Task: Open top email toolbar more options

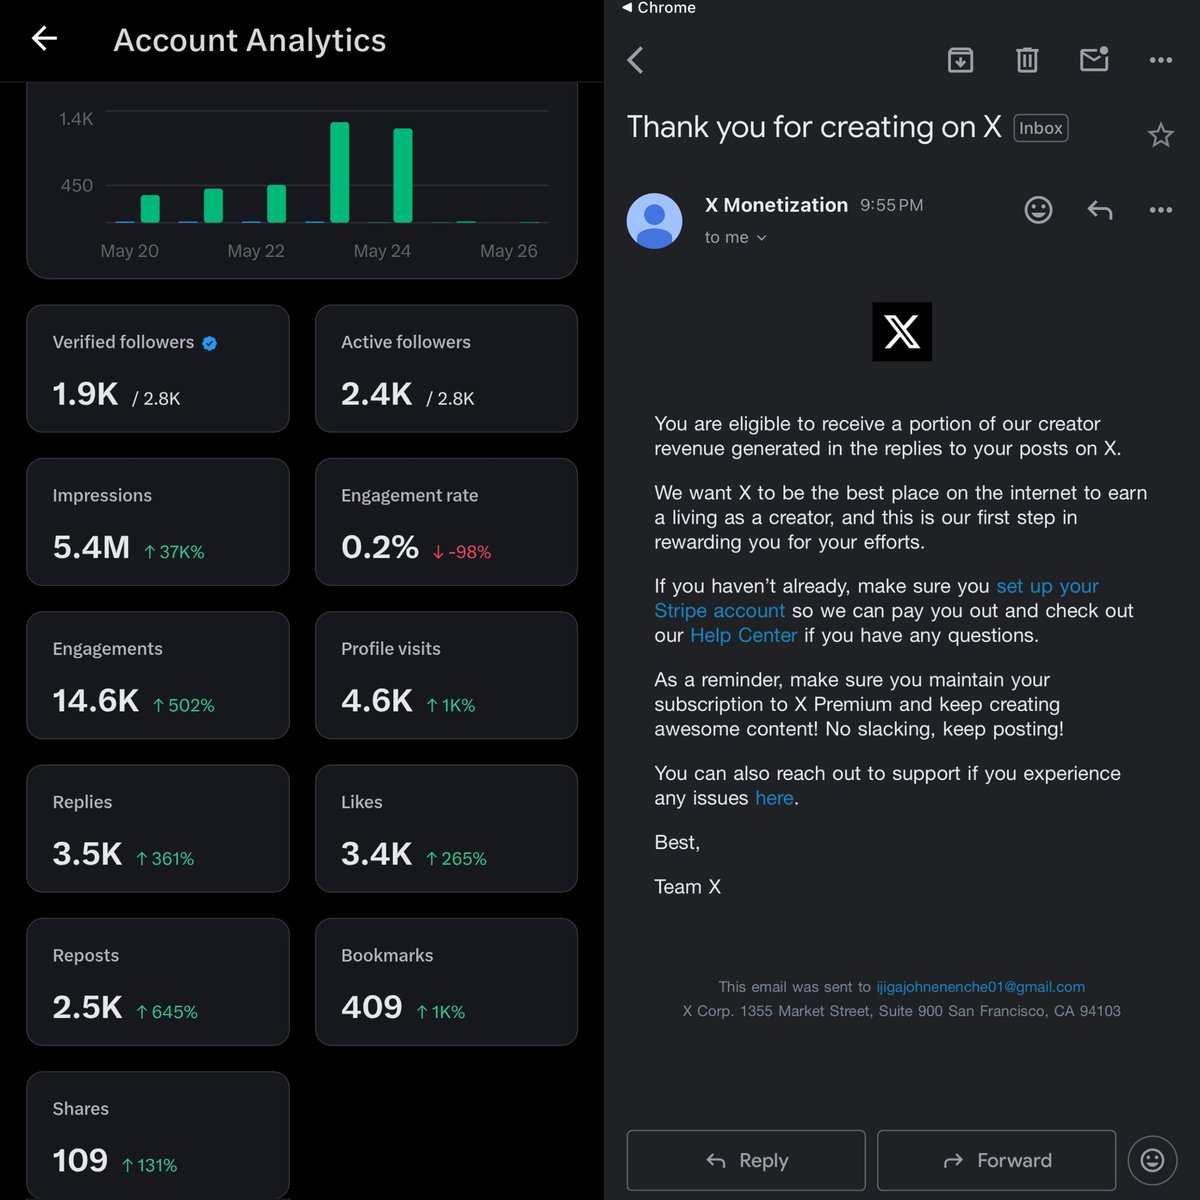Action: pyautogui.click(x=1160, y=60)
